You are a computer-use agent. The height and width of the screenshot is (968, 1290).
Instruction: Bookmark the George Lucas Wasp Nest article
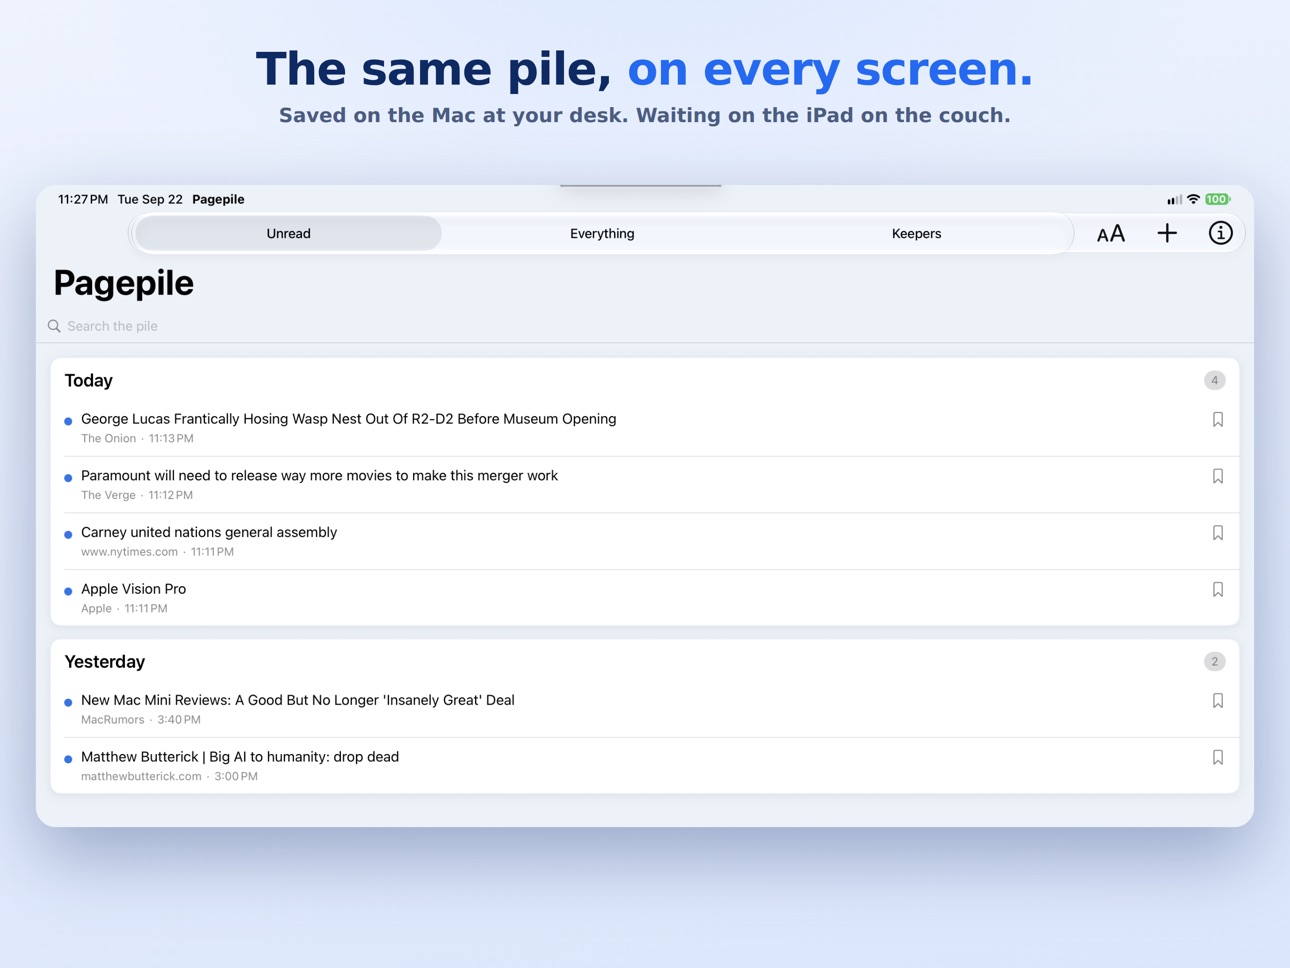1218,420
